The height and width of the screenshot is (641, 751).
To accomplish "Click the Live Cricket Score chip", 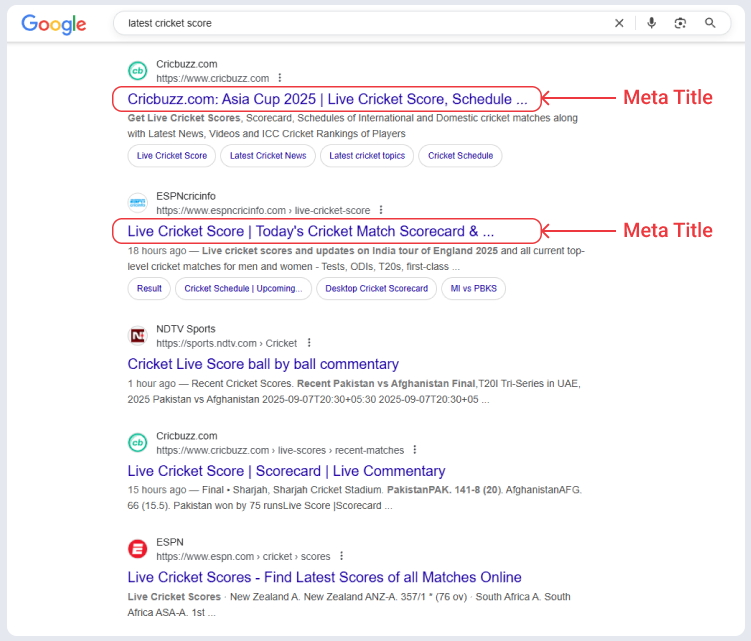I will pos(171,156).
